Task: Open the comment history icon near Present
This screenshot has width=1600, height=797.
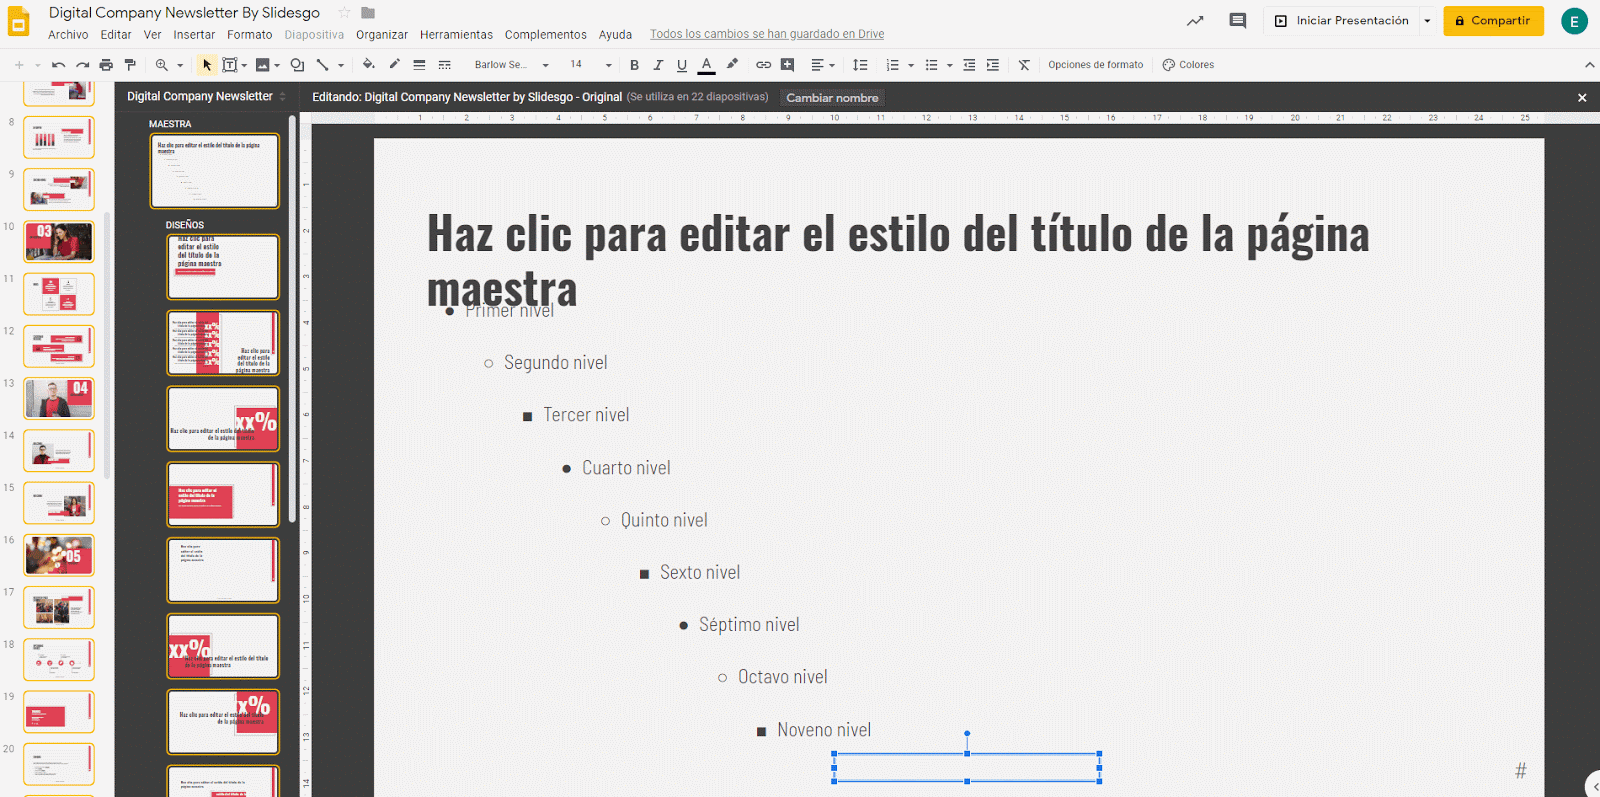Action: coord(1238,21)
